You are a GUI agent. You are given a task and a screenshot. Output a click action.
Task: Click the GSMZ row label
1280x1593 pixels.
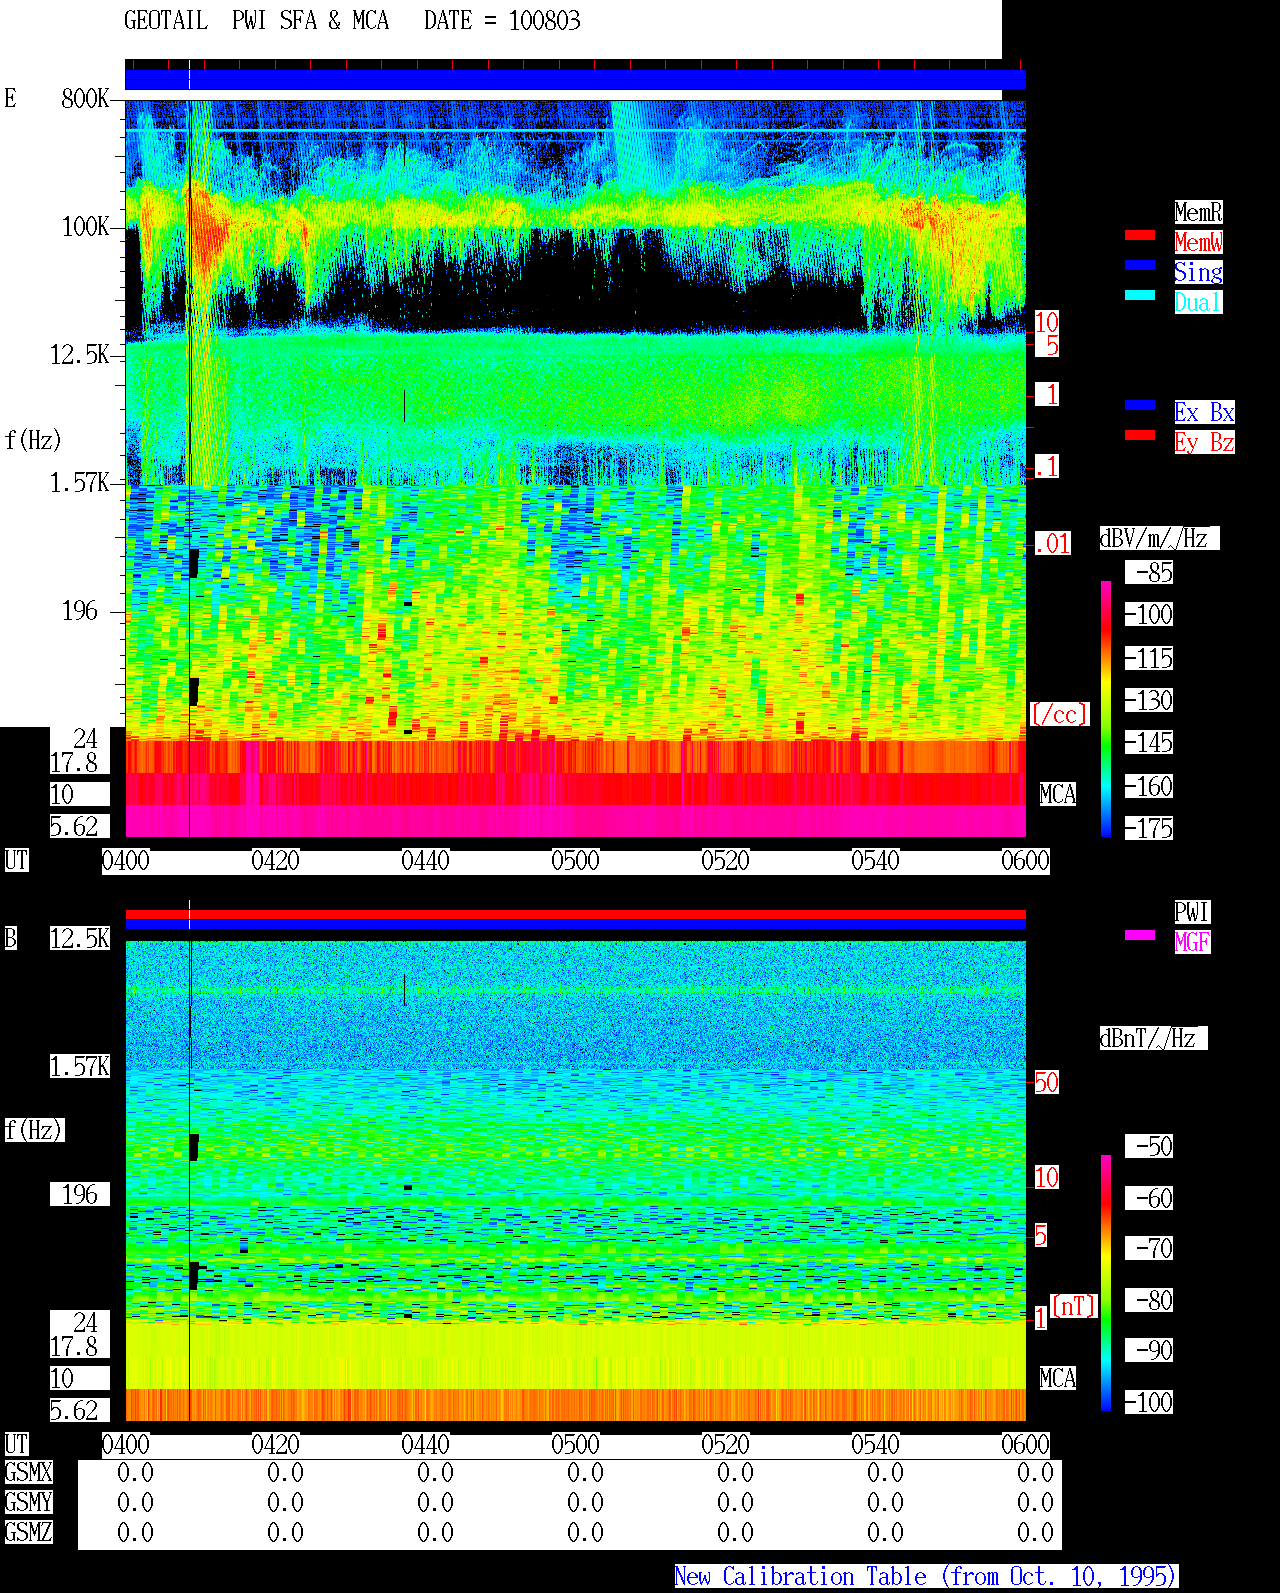[x=28, y=1532]
